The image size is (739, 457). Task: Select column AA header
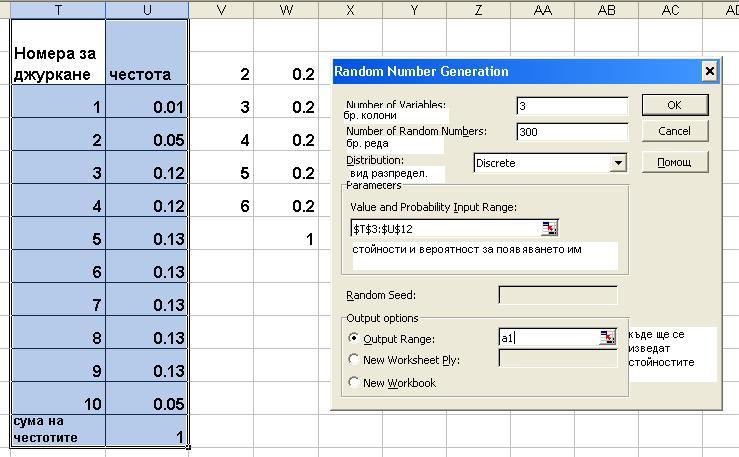pos(542,9)
